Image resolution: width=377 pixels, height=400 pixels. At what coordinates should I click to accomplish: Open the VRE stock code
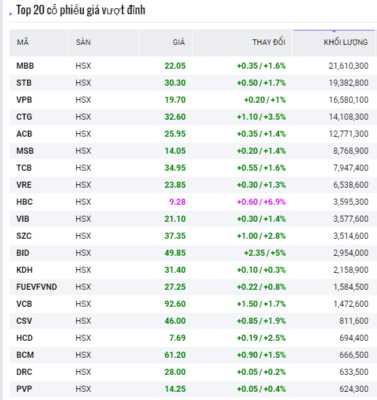24,185
